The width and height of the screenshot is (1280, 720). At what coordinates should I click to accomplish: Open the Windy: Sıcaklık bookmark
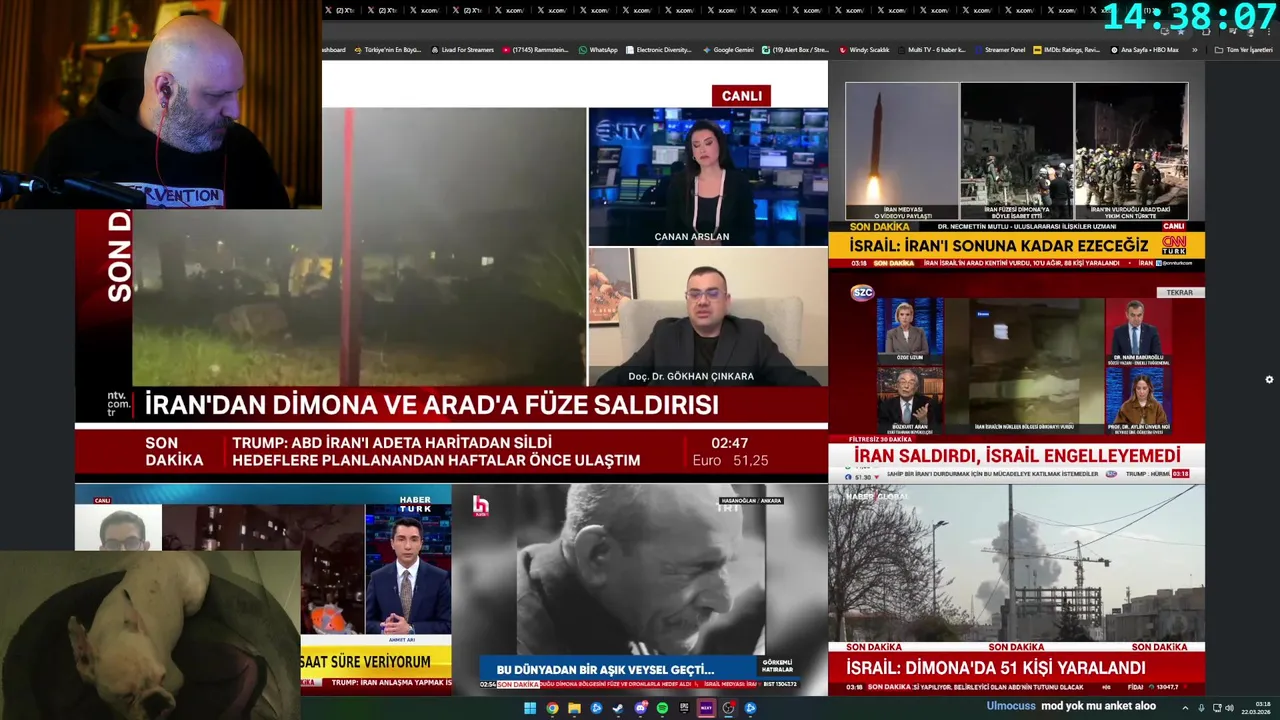tap(863, 49)
